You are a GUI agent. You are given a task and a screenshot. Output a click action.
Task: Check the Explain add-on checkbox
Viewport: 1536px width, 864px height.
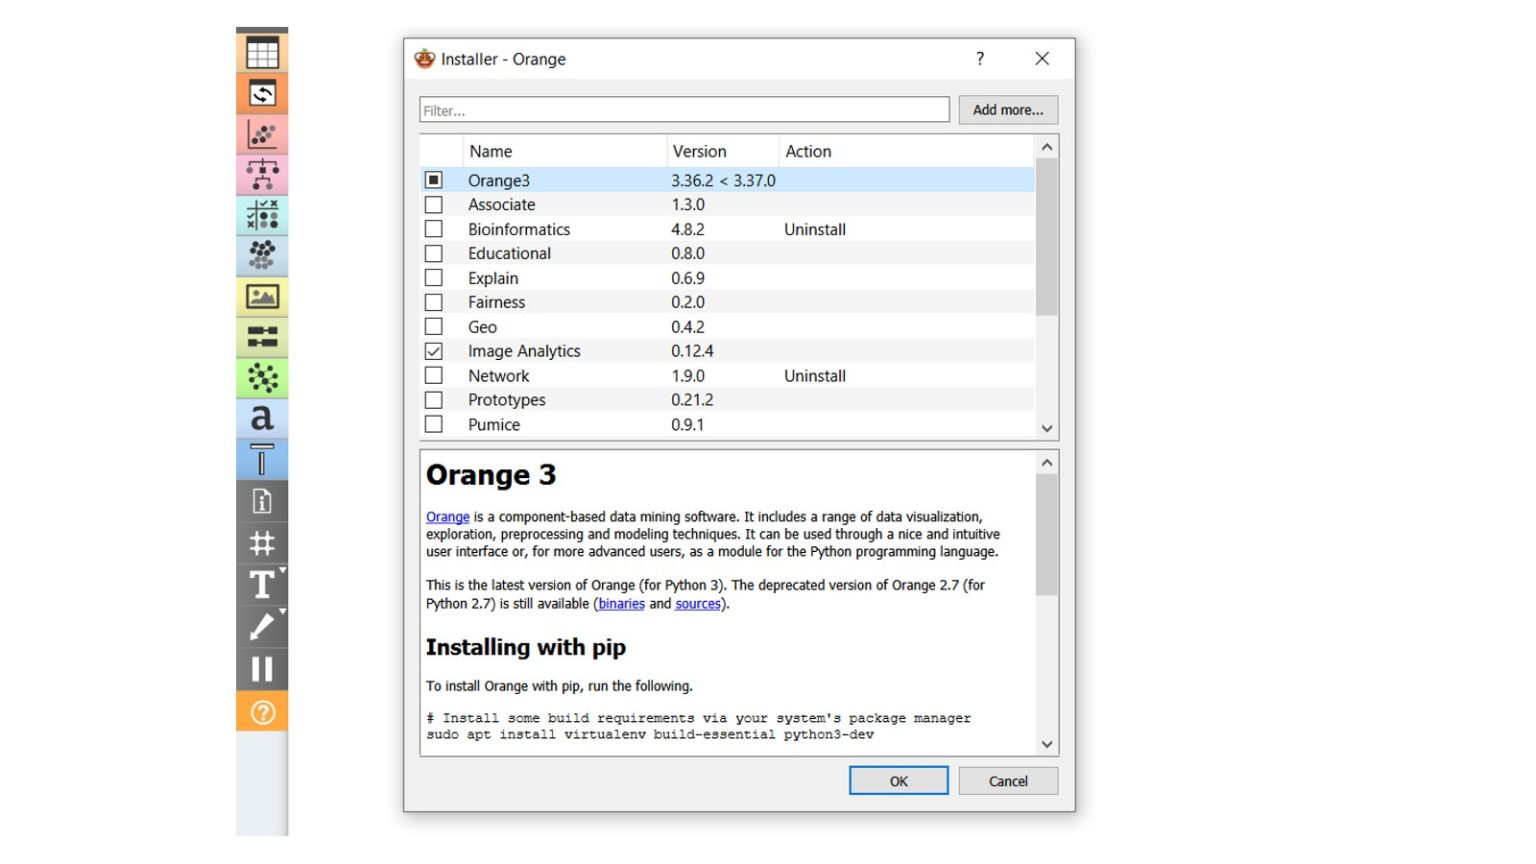tap(434, 278)
